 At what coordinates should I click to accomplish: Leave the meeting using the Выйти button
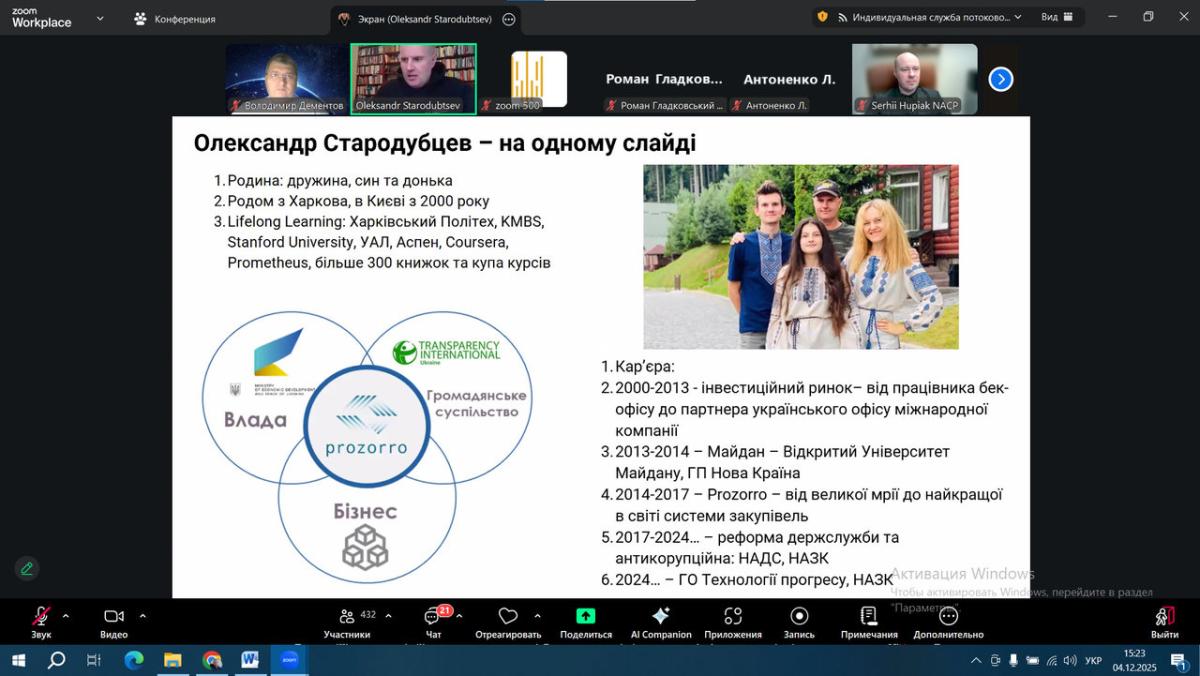(x=1164, y=617)
